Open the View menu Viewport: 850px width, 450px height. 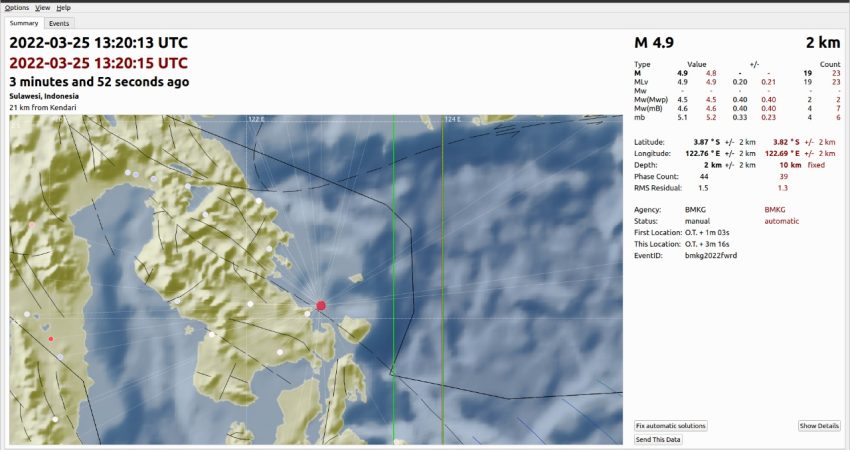pos(42,8)
